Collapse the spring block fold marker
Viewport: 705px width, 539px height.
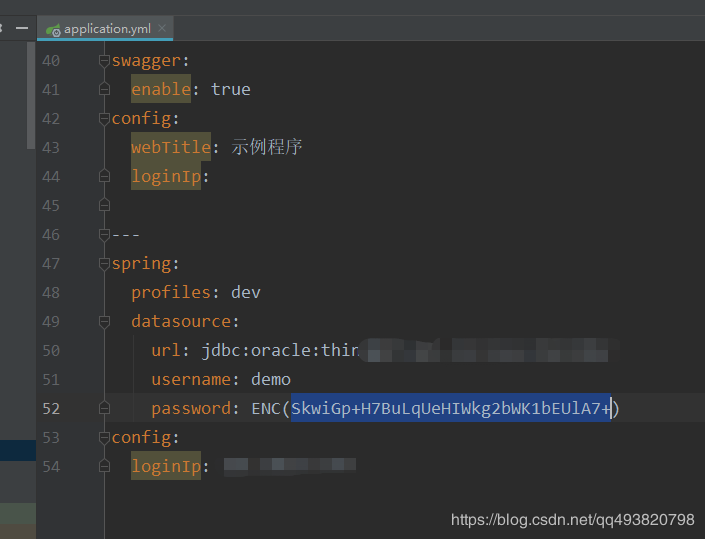[104, 264]
